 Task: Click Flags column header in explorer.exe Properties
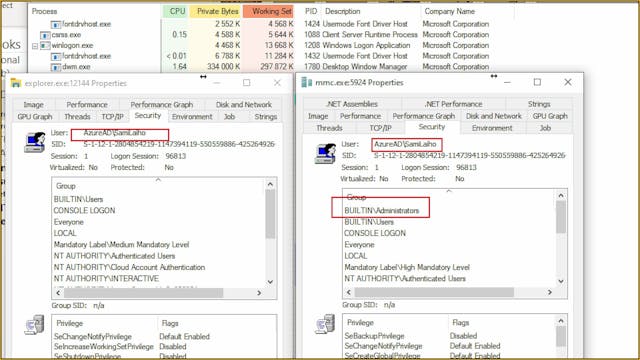[x=170, y=323]
